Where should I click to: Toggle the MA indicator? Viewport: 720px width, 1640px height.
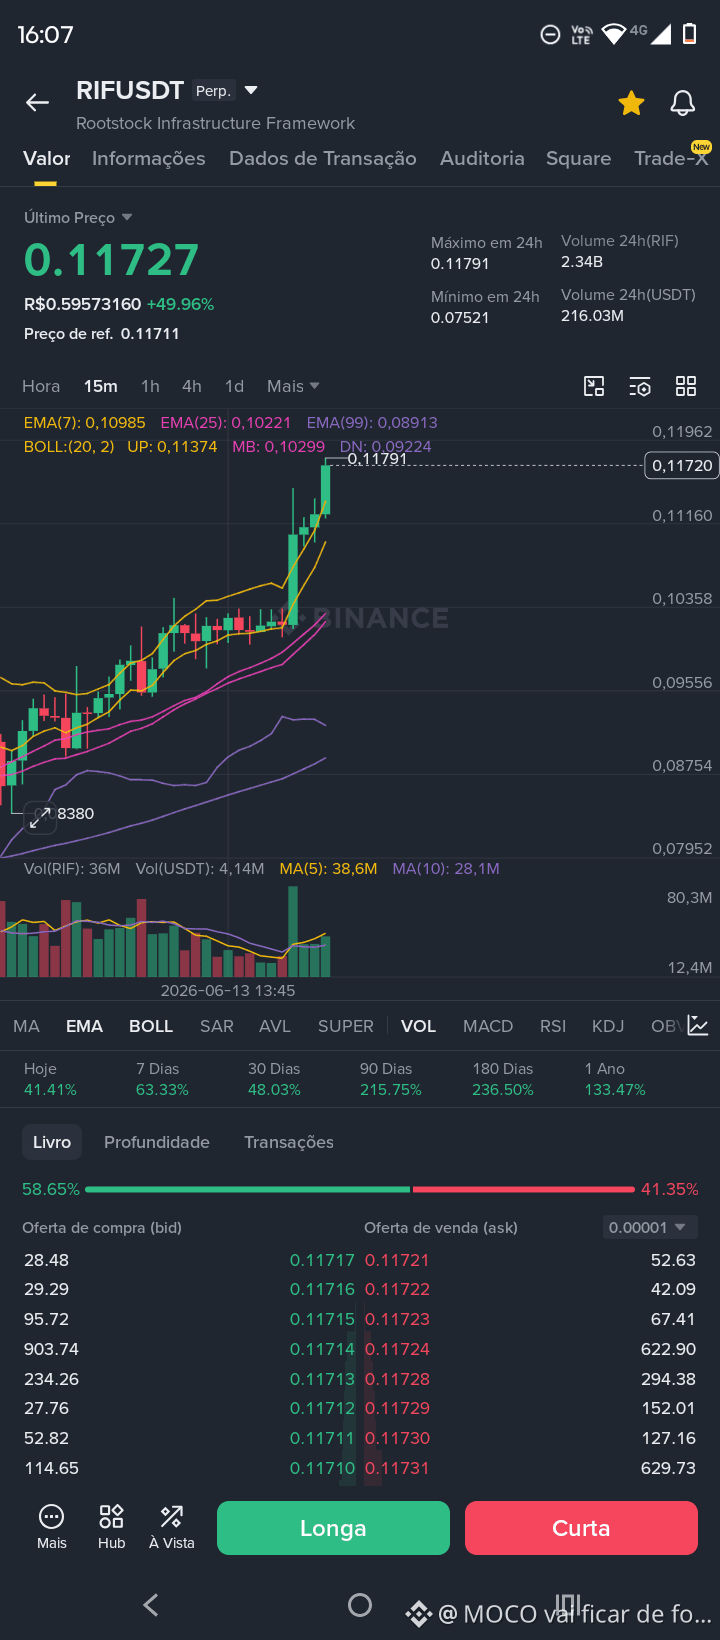pyautogui.click(x=27, y=1026)
